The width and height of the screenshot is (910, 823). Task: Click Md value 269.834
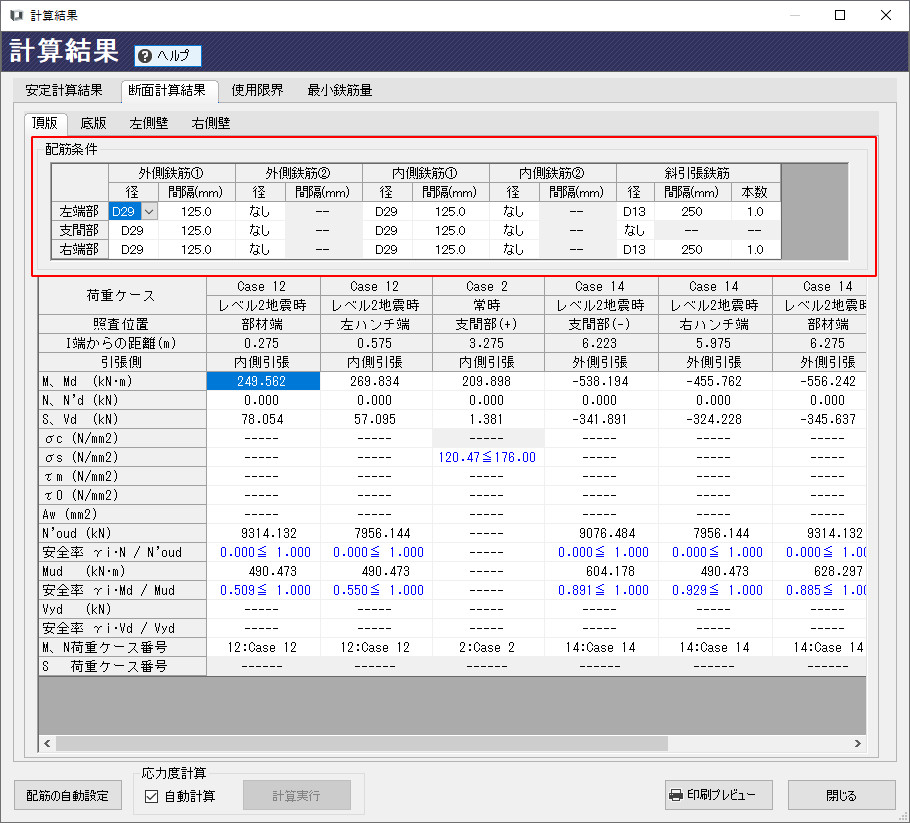pyautogui.click(x=375, y=381)
